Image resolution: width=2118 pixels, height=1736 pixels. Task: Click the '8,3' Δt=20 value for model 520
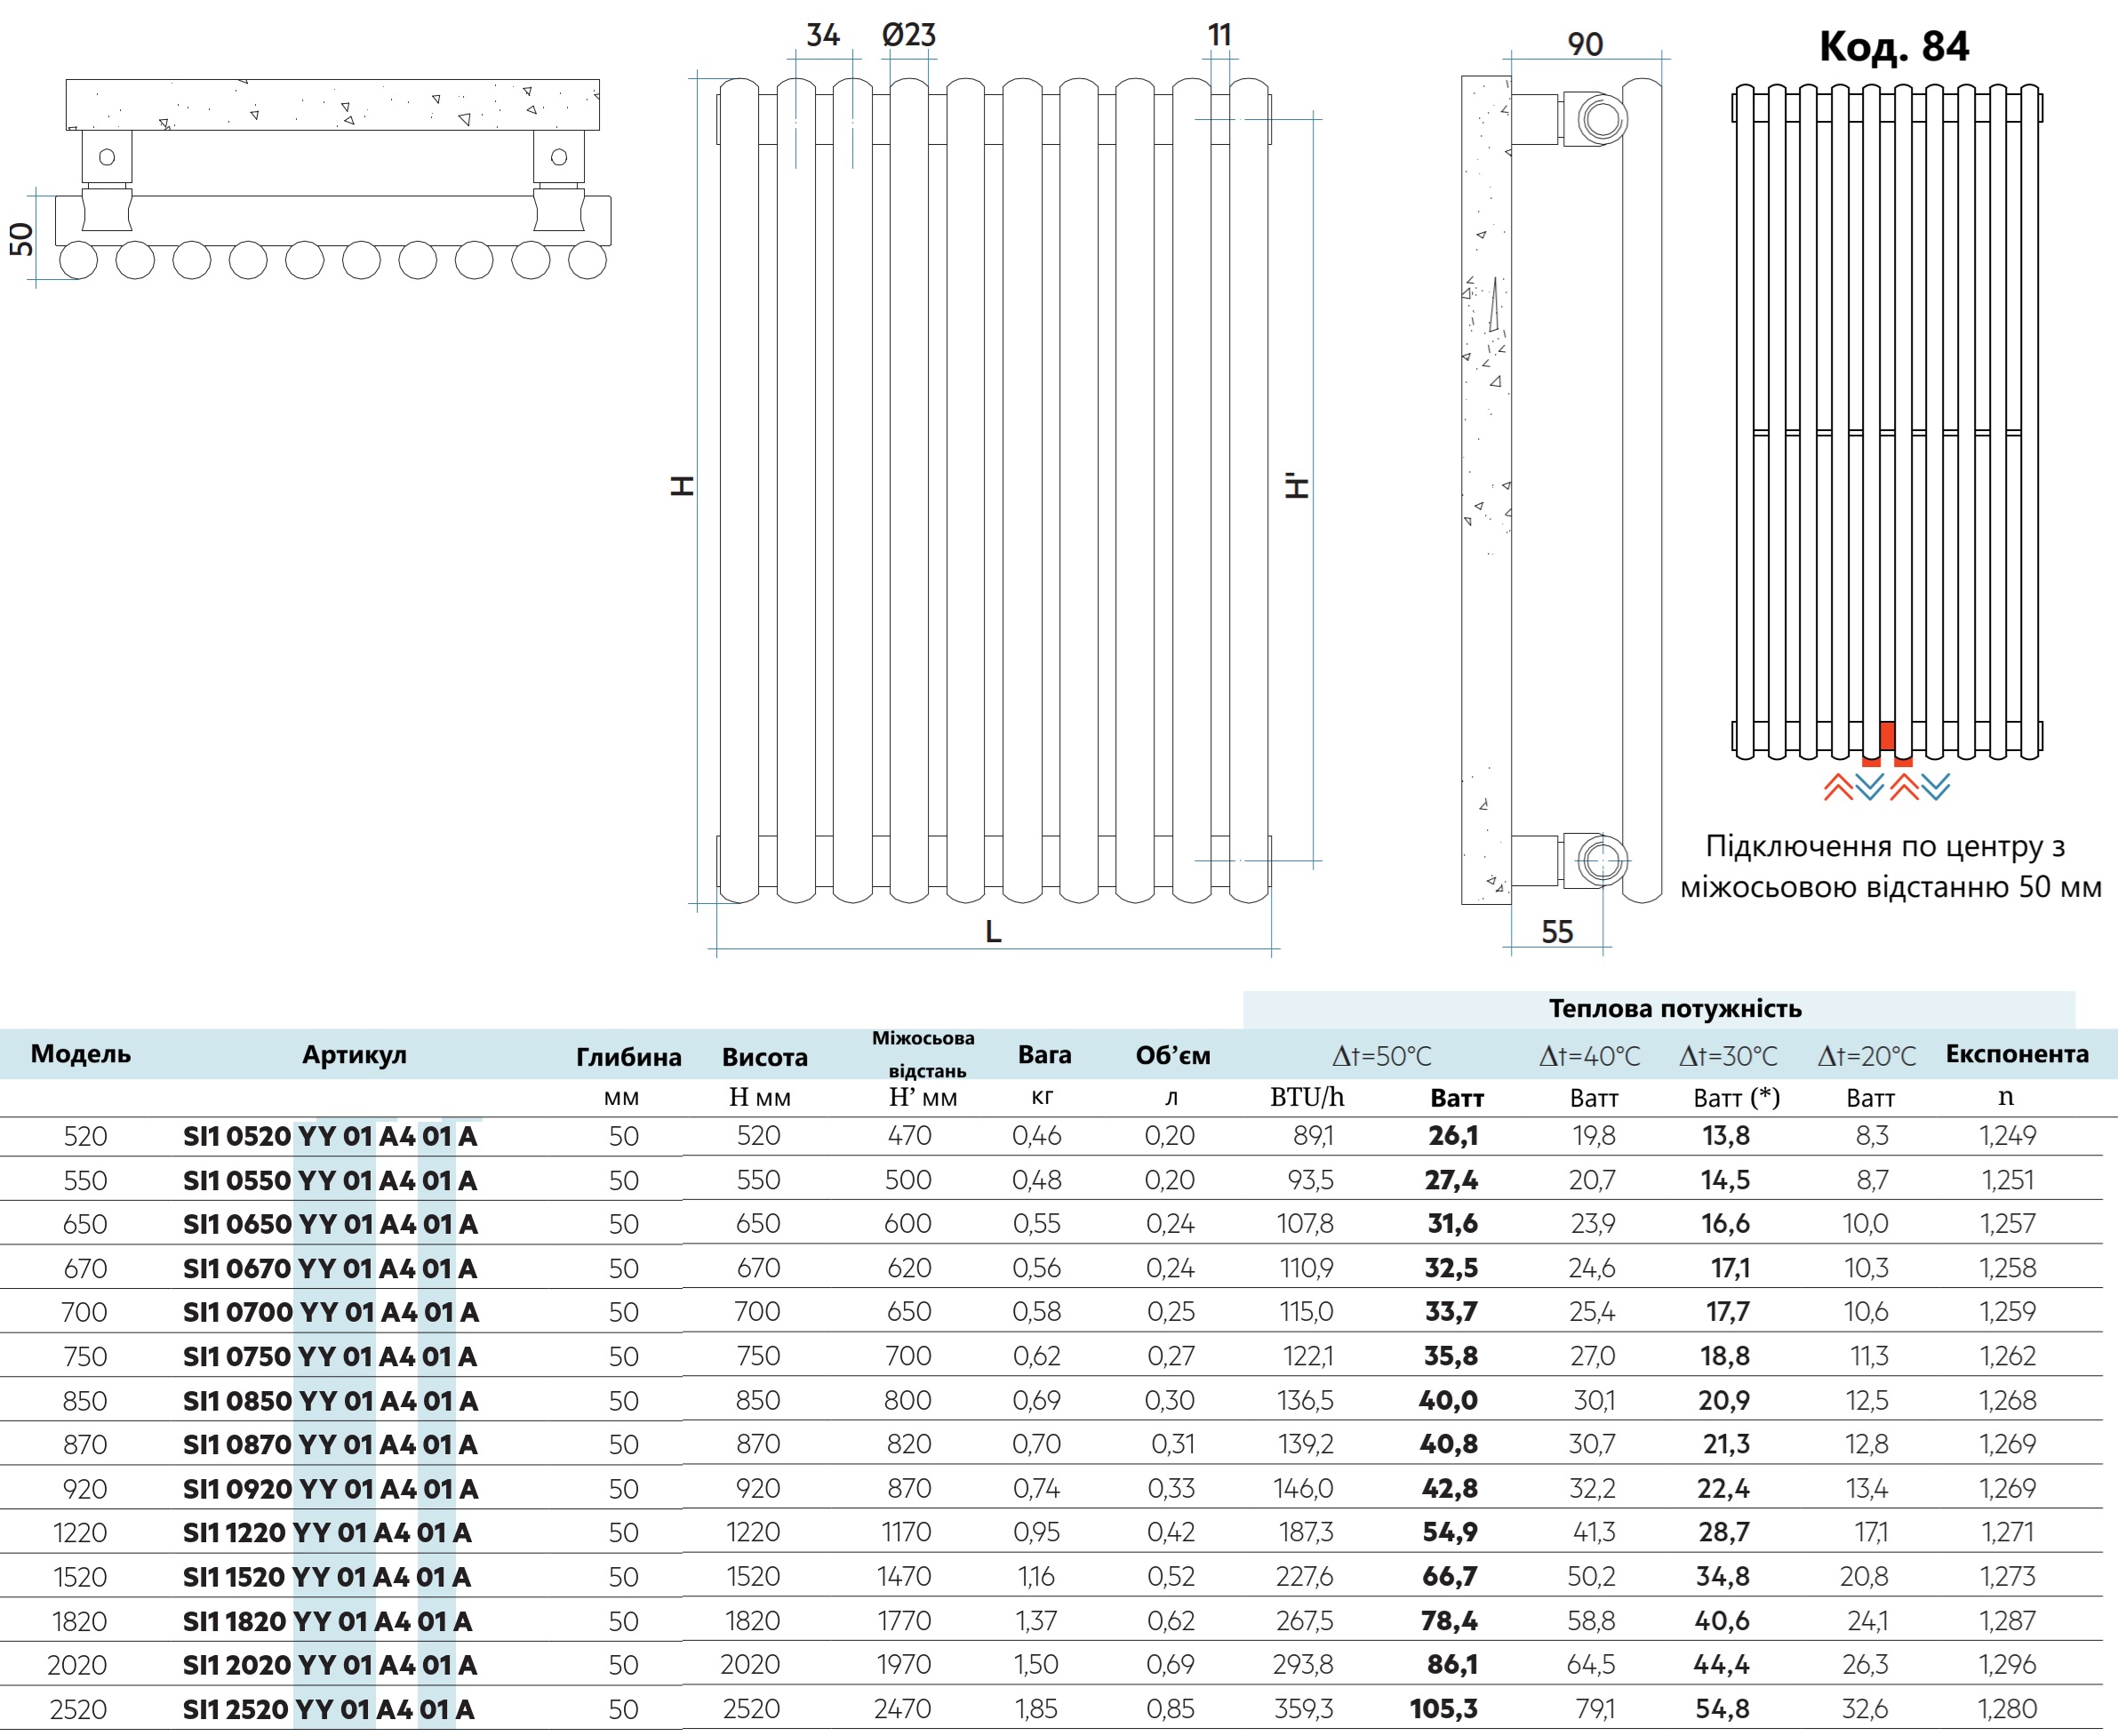pyautogui.click(x=1872, y=1136)
